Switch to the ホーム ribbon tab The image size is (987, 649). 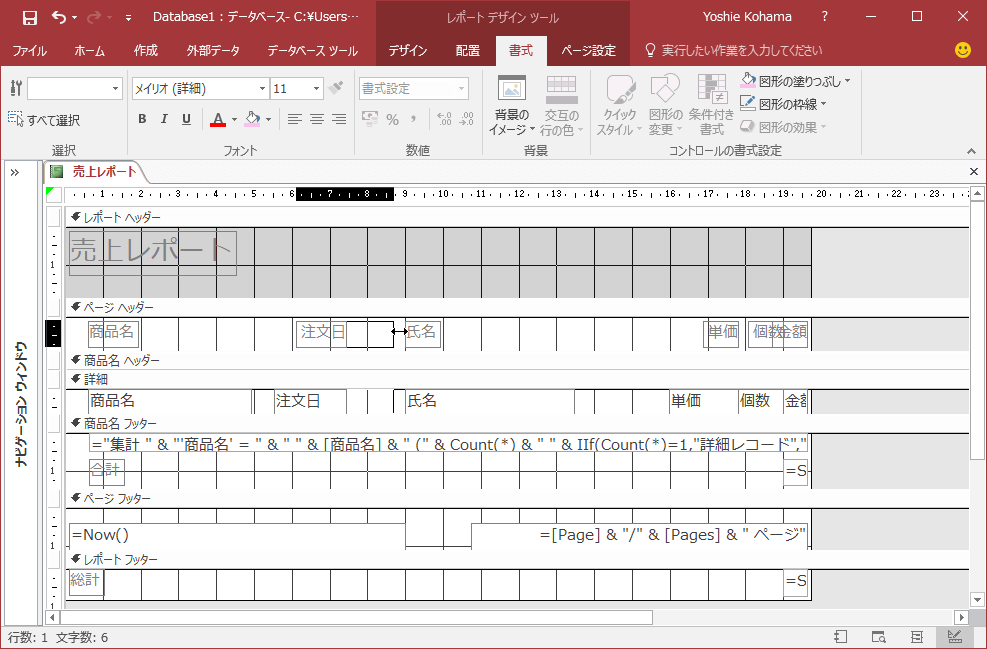[x=89, y=51]
